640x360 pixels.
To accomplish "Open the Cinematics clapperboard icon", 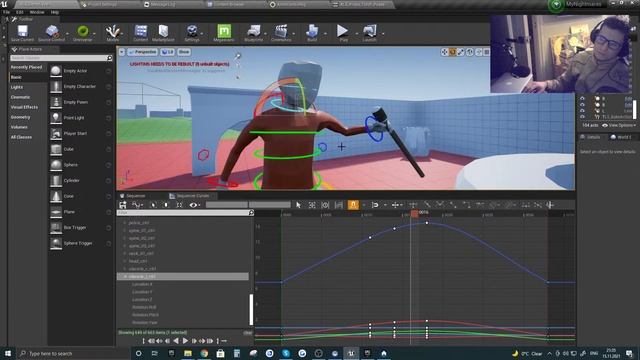I will point(281,31).
